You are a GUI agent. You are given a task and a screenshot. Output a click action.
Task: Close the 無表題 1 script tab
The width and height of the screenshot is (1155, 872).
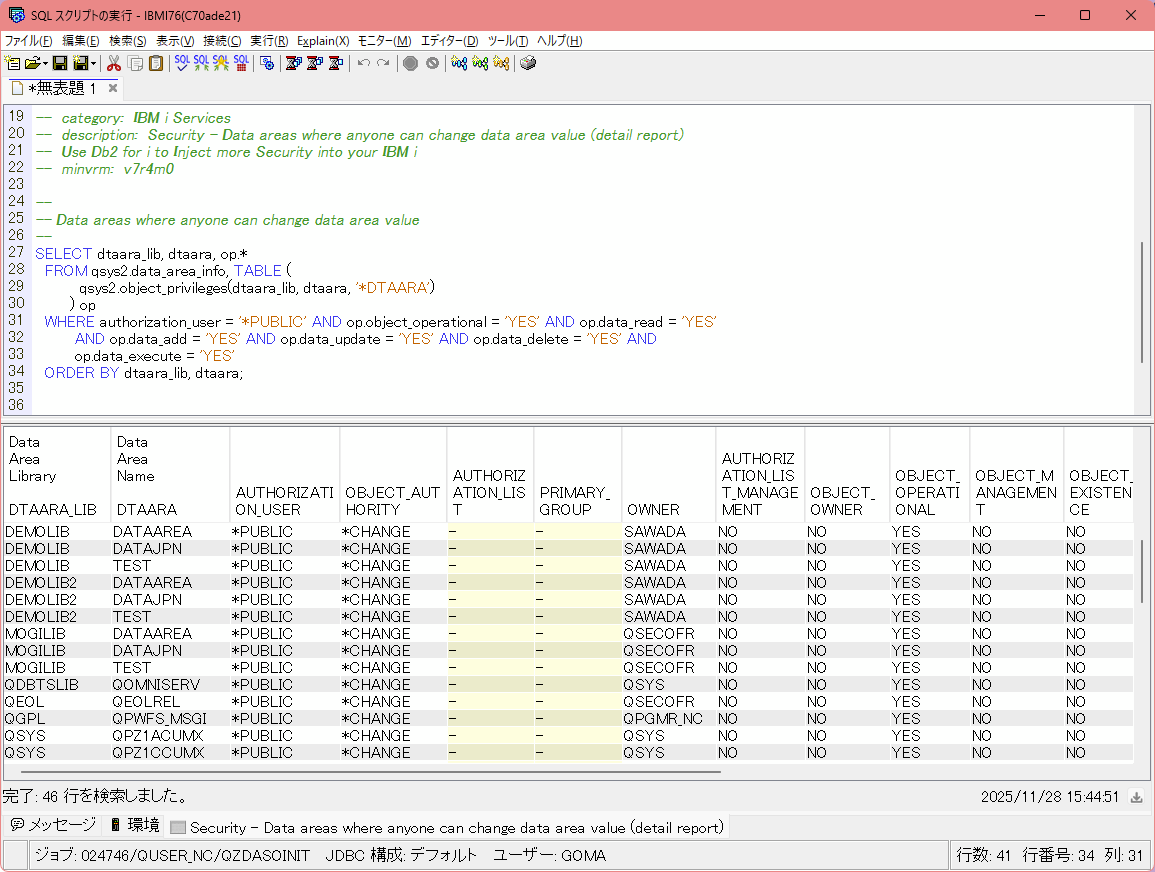pos(113,88)
